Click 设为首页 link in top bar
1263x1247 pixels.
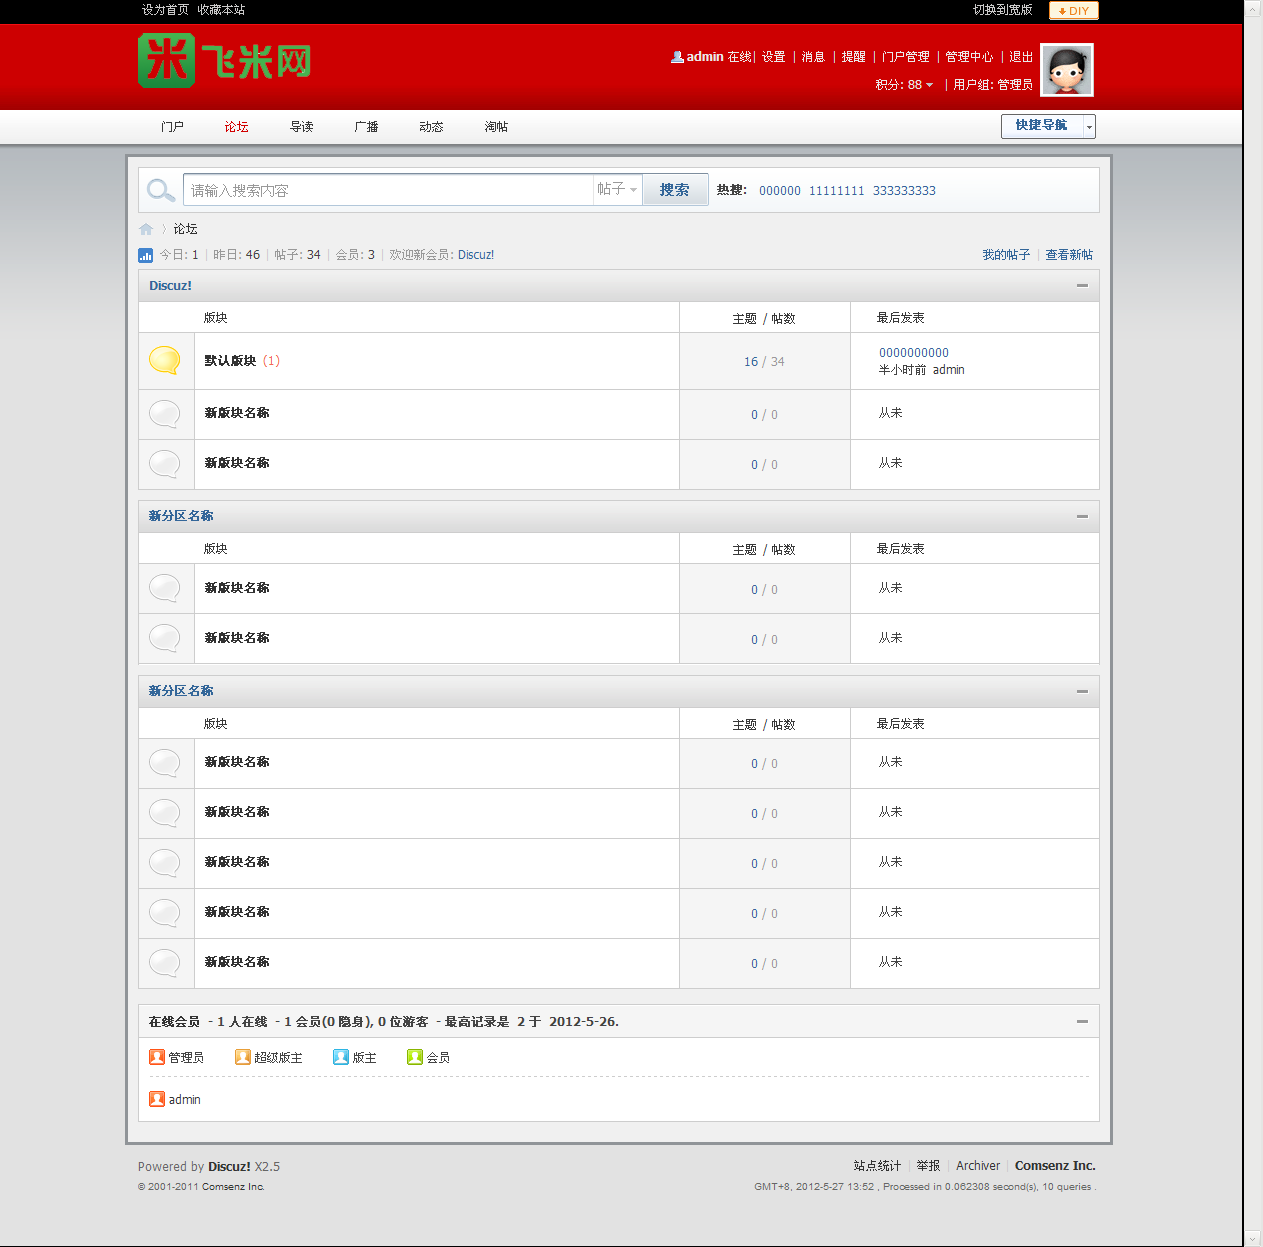[x=165, y=10]
